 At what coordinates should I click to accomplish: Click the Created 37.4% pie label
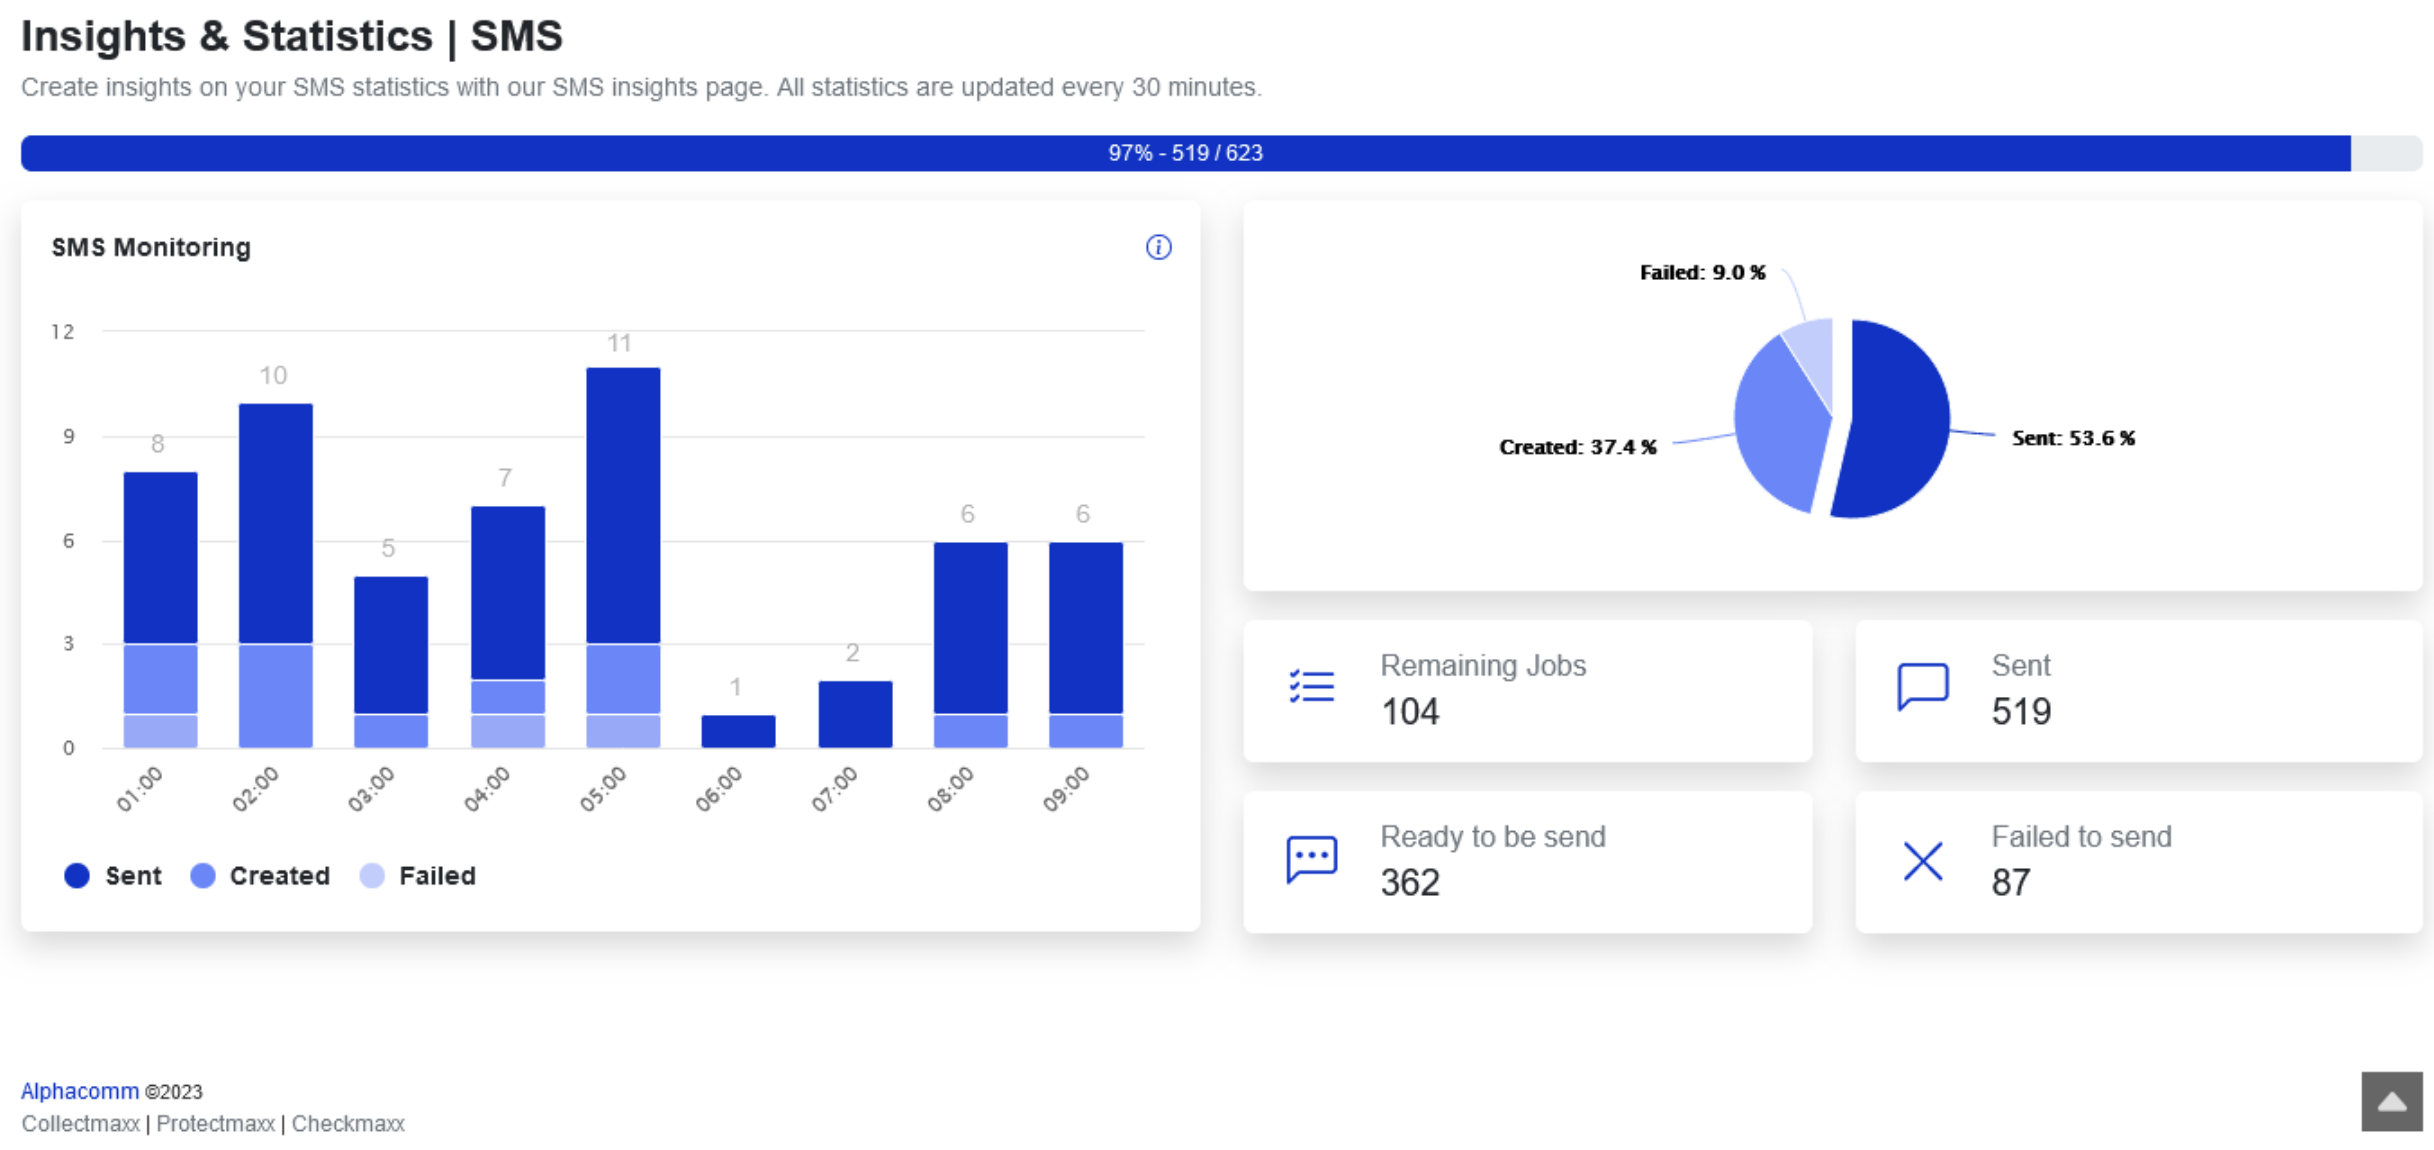point(1578,447)
